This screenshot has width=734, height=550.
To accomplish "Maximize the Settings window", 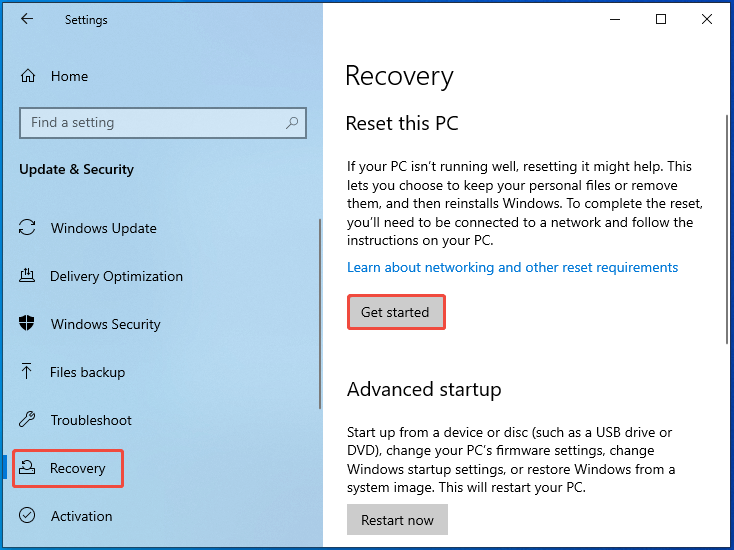I will tap(661, 19).
